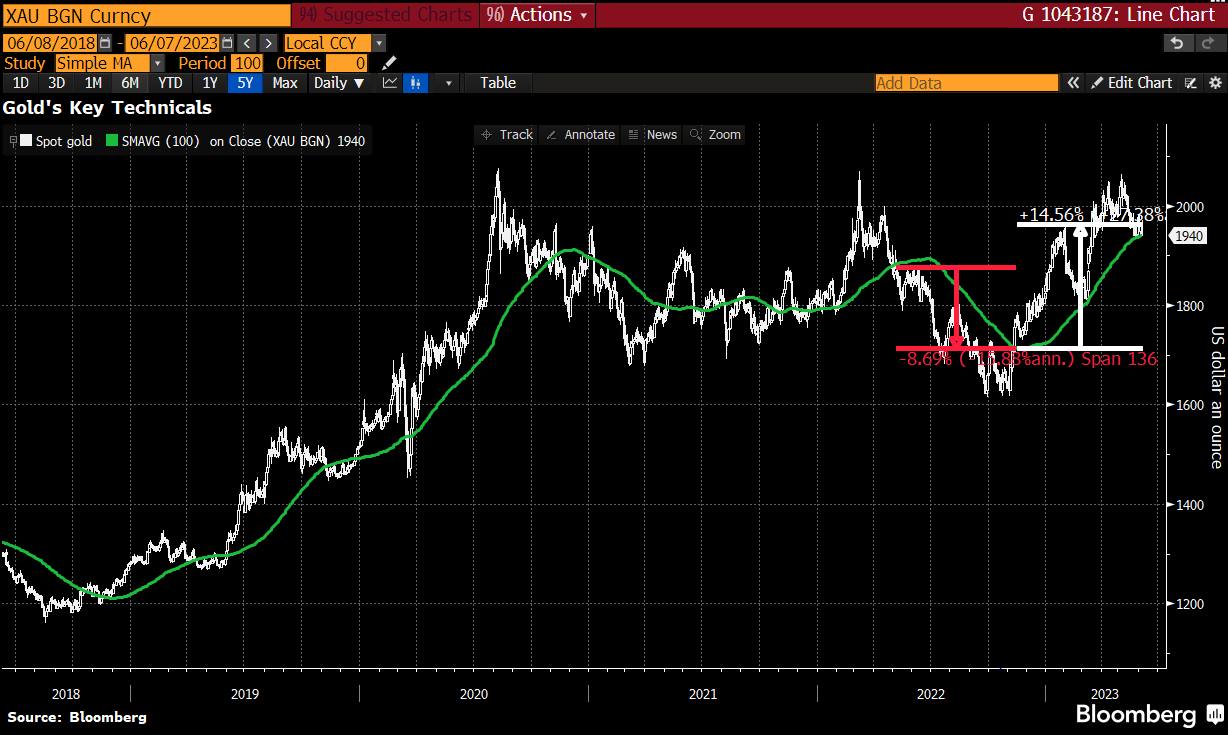Undo the last chart action

(x=1178, y=43)
